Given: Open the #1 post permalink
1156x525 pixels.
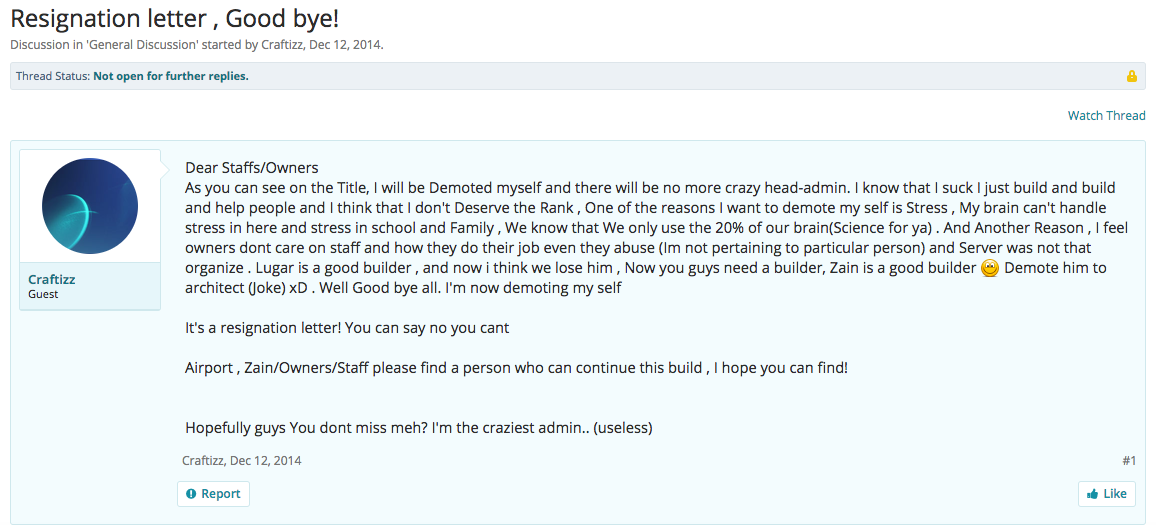Looking at the screenshot, I should (x=1129, y=461).
